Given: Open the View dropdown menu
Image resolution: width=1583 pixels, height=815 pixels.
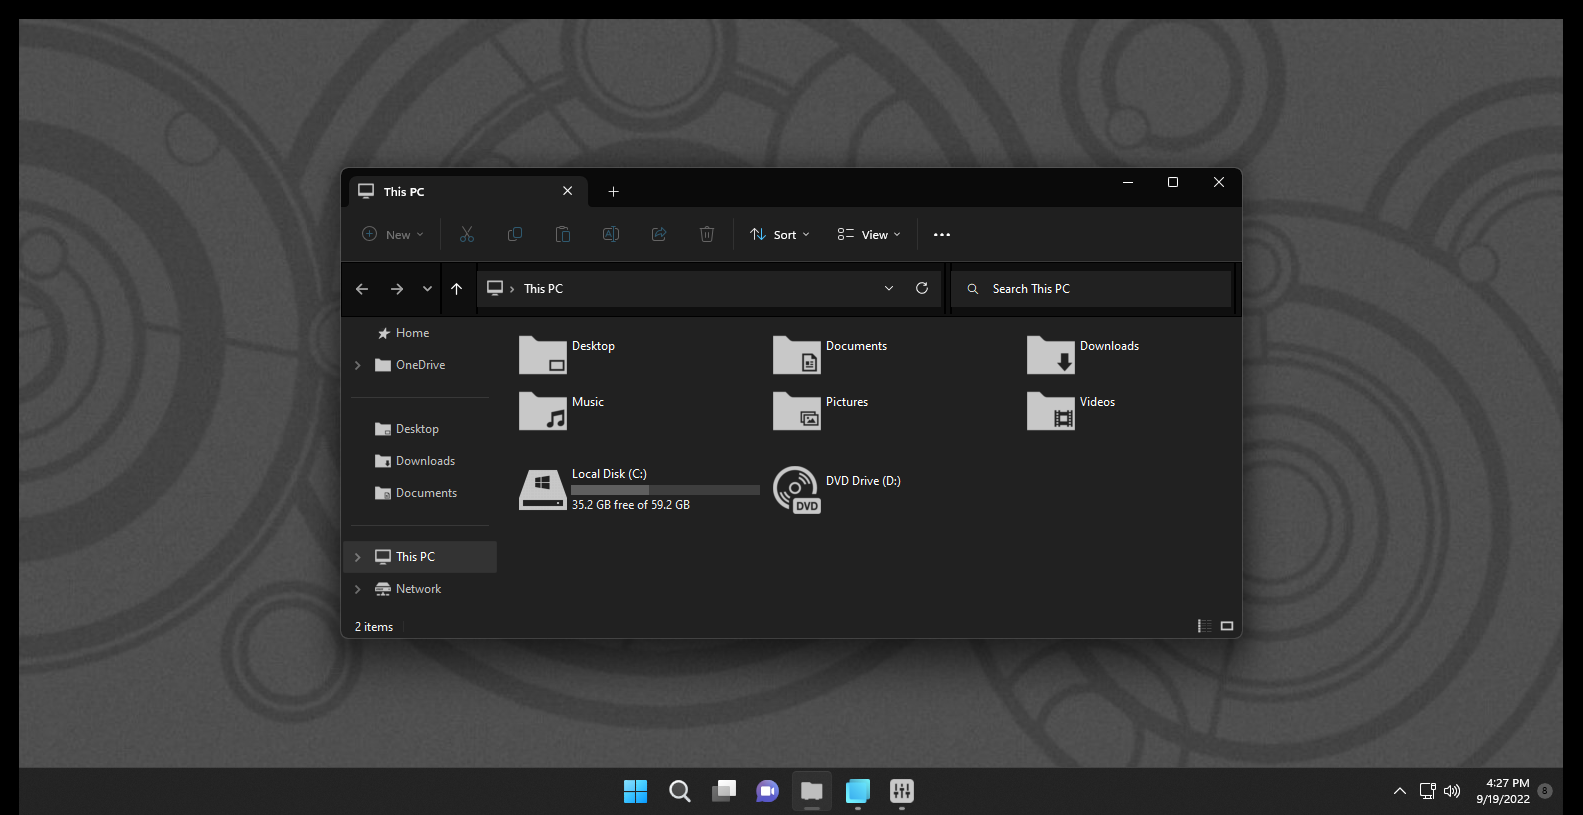Looking at the screenshot, I should pos(869,234).
